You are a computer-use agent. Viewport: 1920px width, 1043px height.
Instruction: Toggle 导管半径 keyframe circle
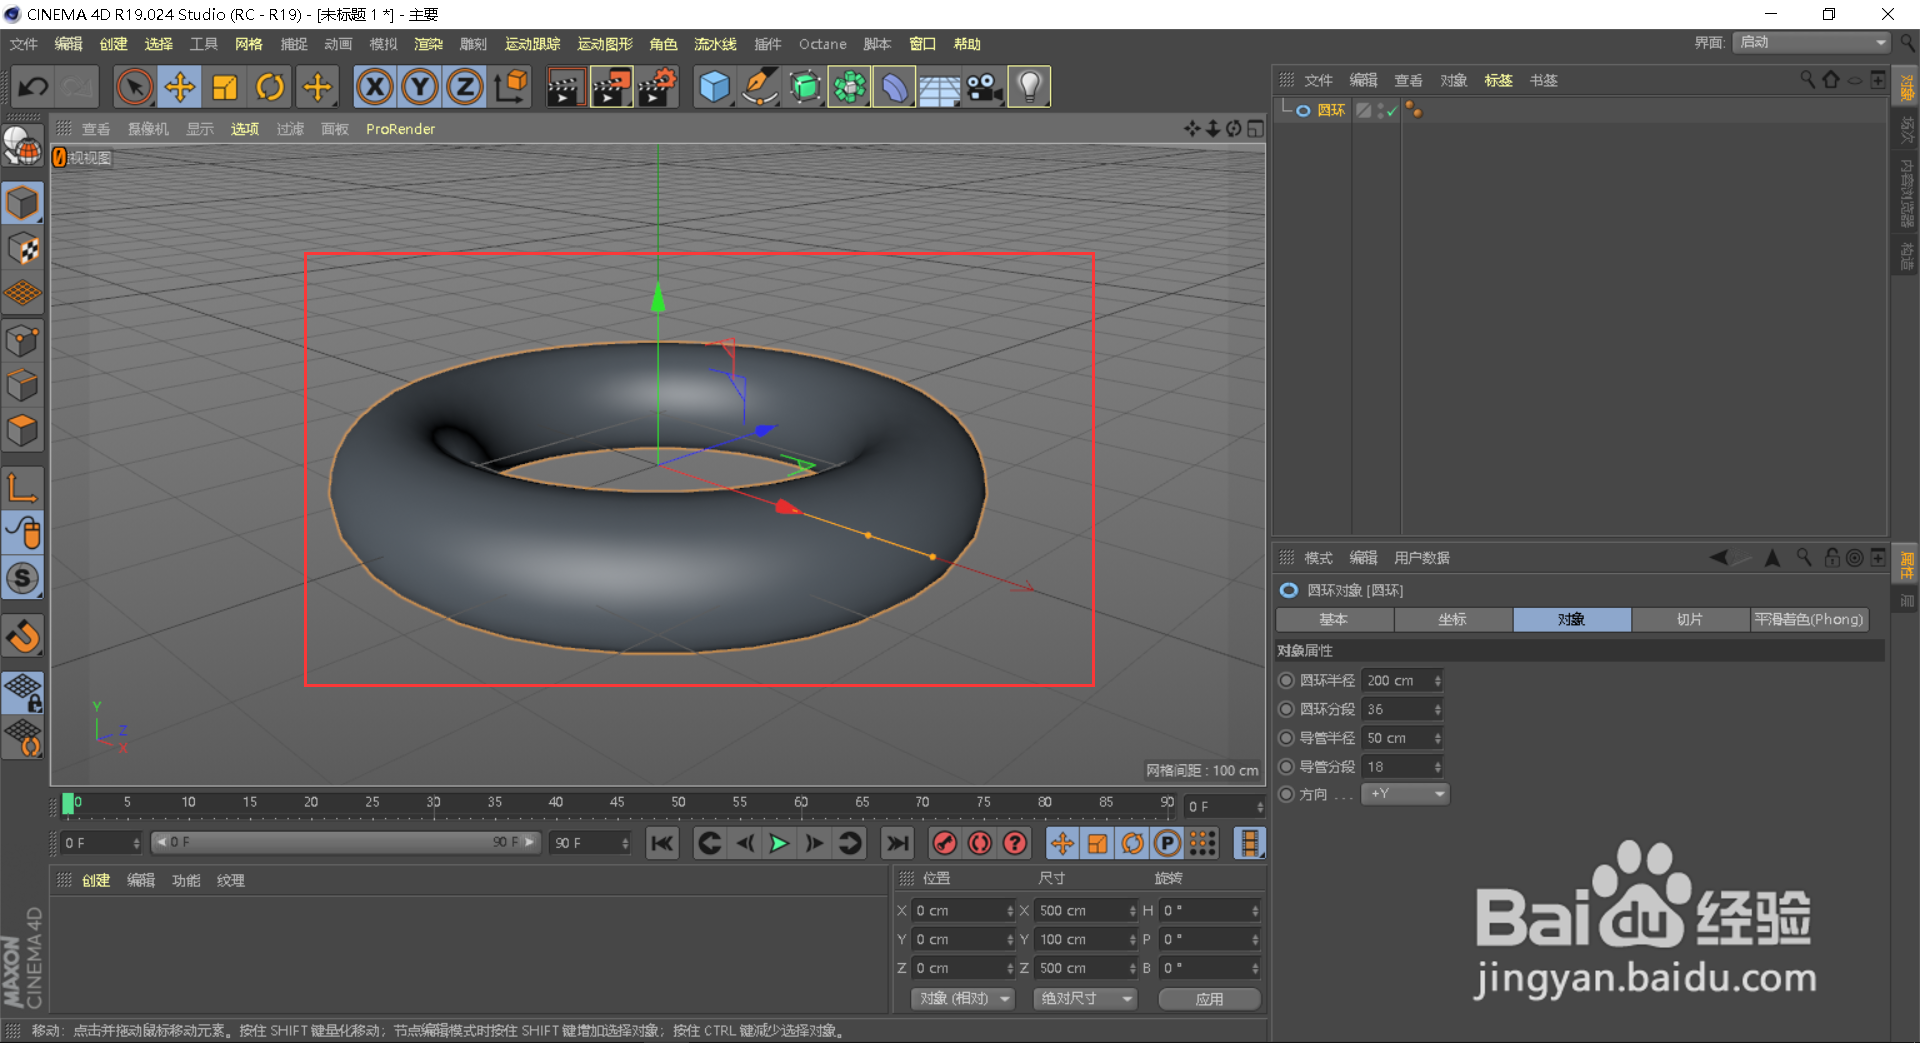pos(1287,739)
